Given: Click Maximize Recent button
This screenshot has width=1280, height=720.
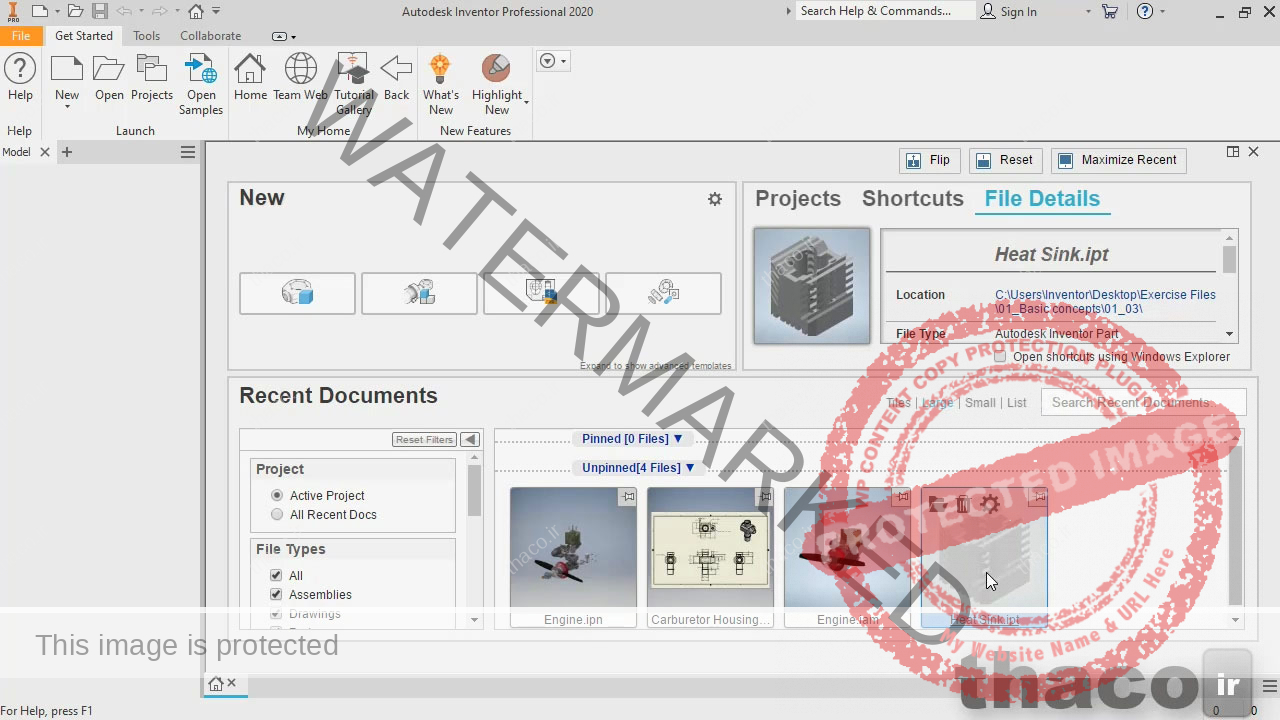Looking at the screenshot, I should [1119, 160].
